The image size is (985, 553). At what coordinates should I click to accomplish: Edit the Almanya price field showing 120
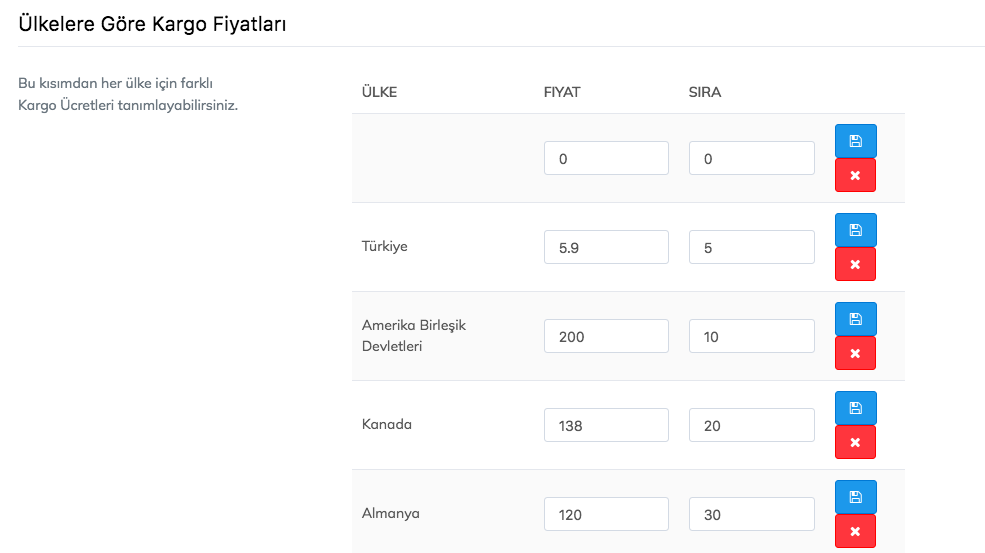click(x=606, y=515)
